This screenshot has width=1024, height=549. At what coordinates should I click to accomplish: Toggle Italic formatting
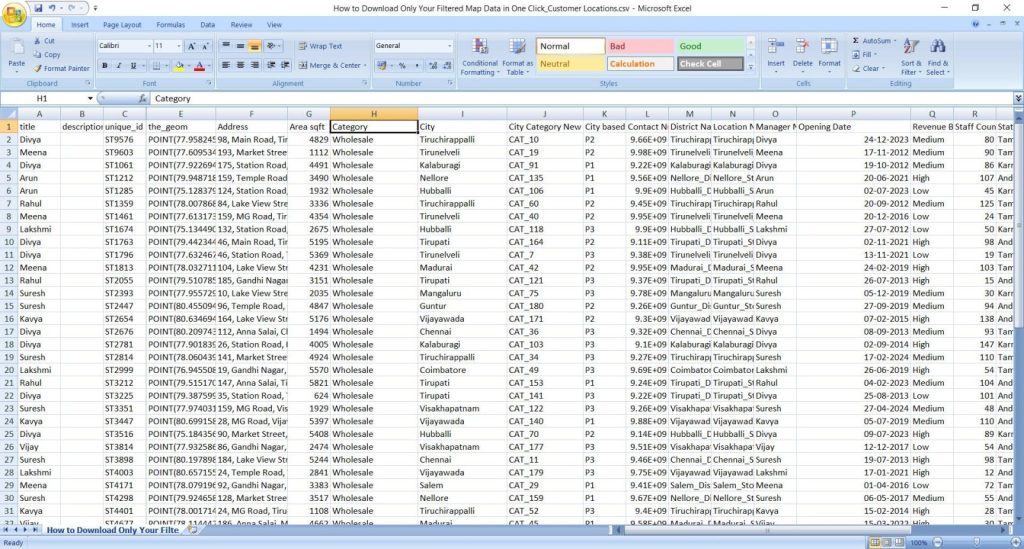[119, 66]
